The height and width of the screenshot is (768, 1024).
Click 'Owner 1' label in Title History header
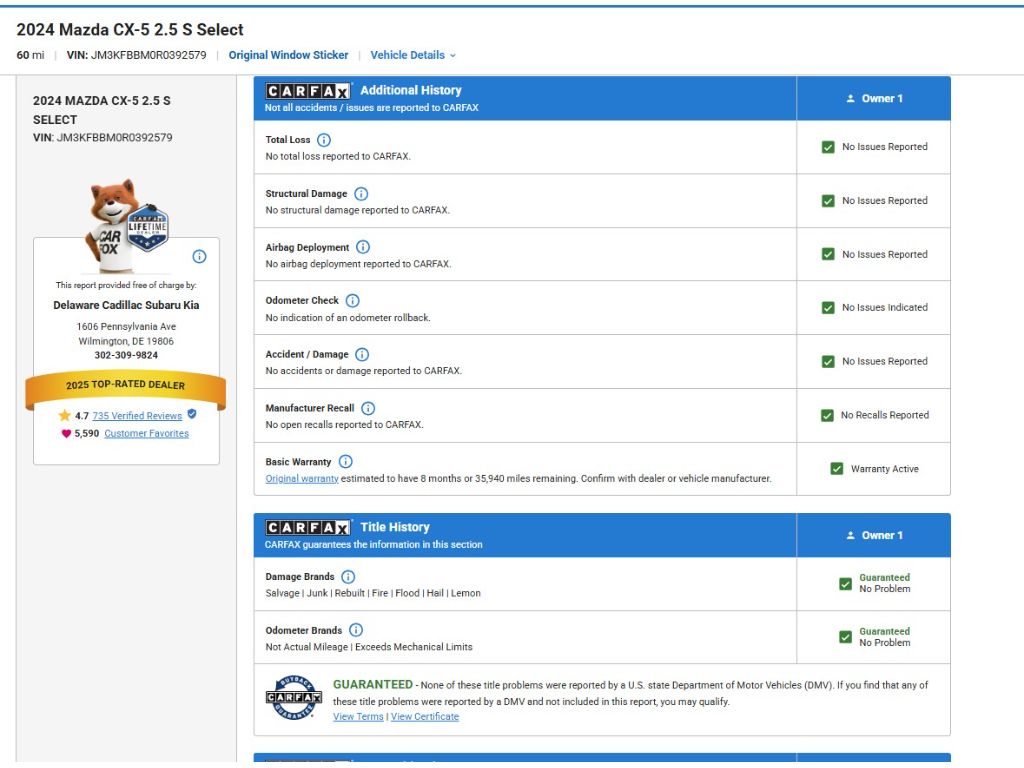click(x=882, y=536)
